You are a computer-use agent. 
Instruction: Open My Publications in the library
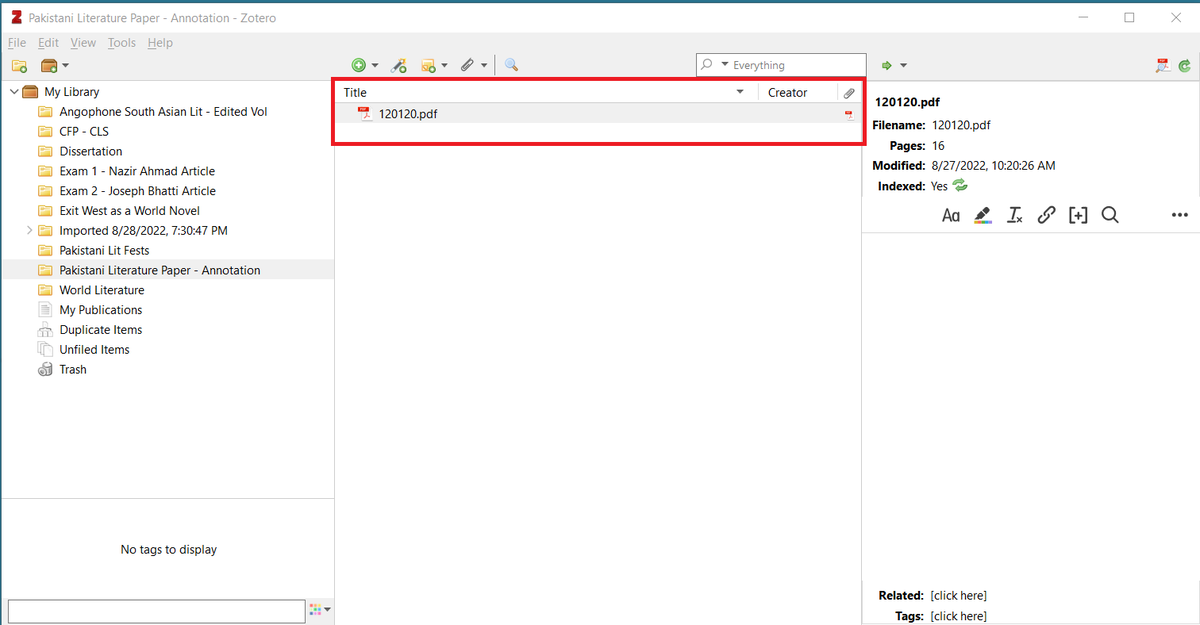point(100,310)
